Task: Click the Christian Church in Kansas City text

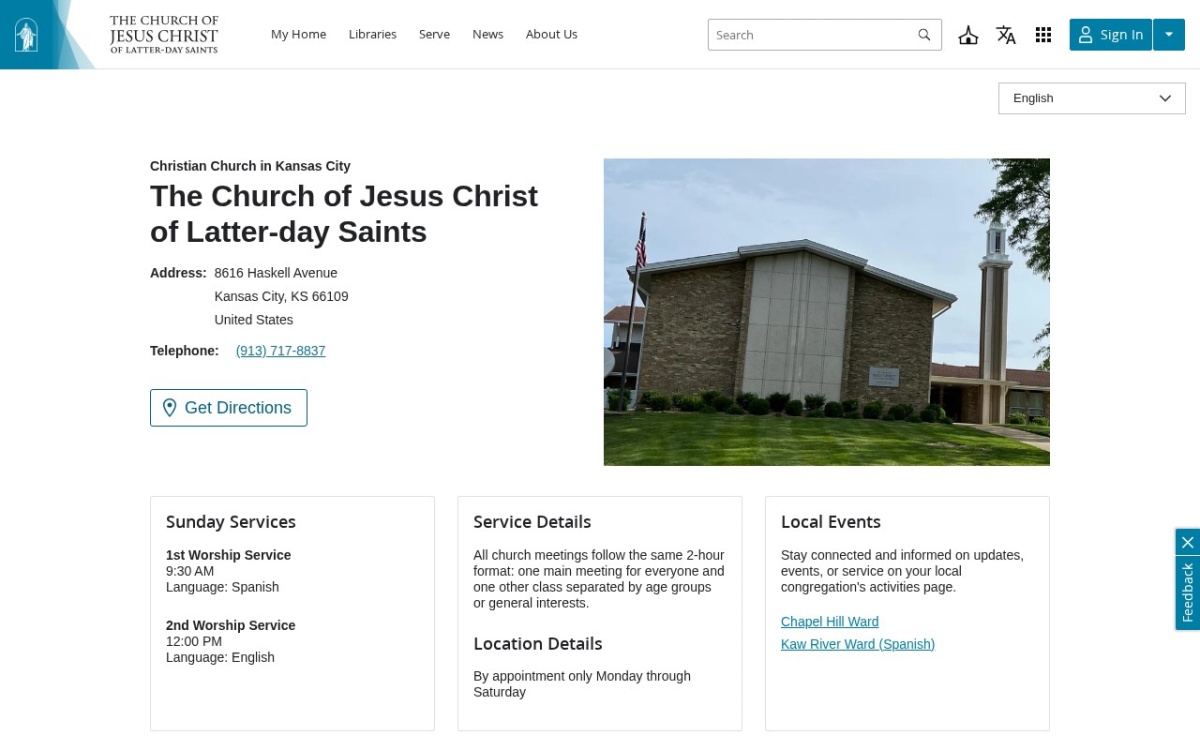Action: pyautogui.click(x=250, y=166)
